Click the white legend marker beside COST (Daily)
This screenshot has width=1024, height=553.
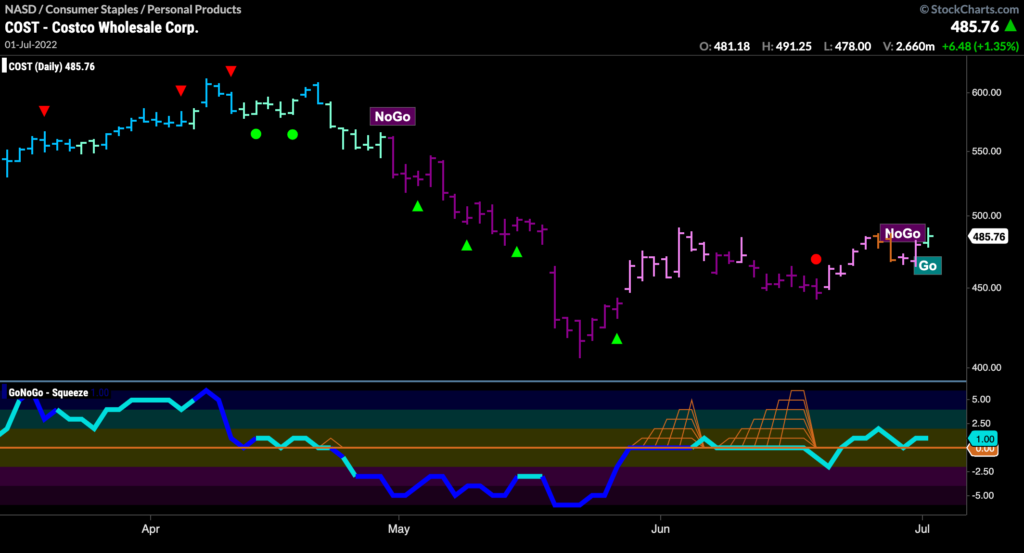tap(4, 66)
